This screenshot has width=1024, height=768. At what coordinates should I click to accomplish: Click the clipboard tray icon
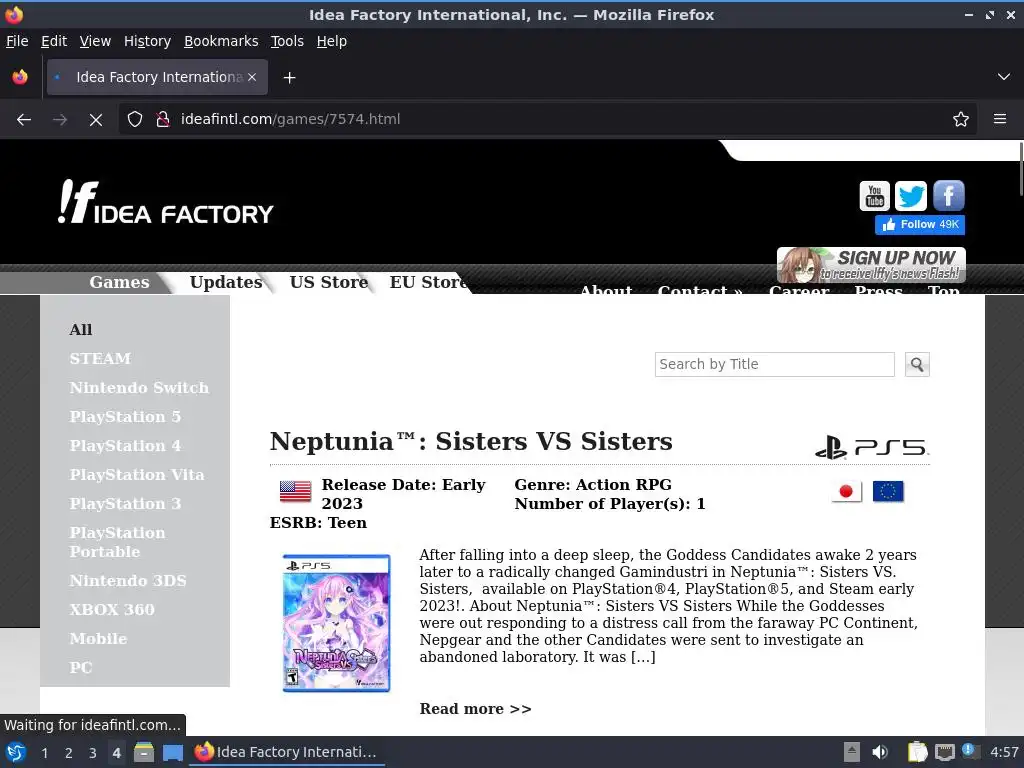pyautogui.click(x=917, y=752)
